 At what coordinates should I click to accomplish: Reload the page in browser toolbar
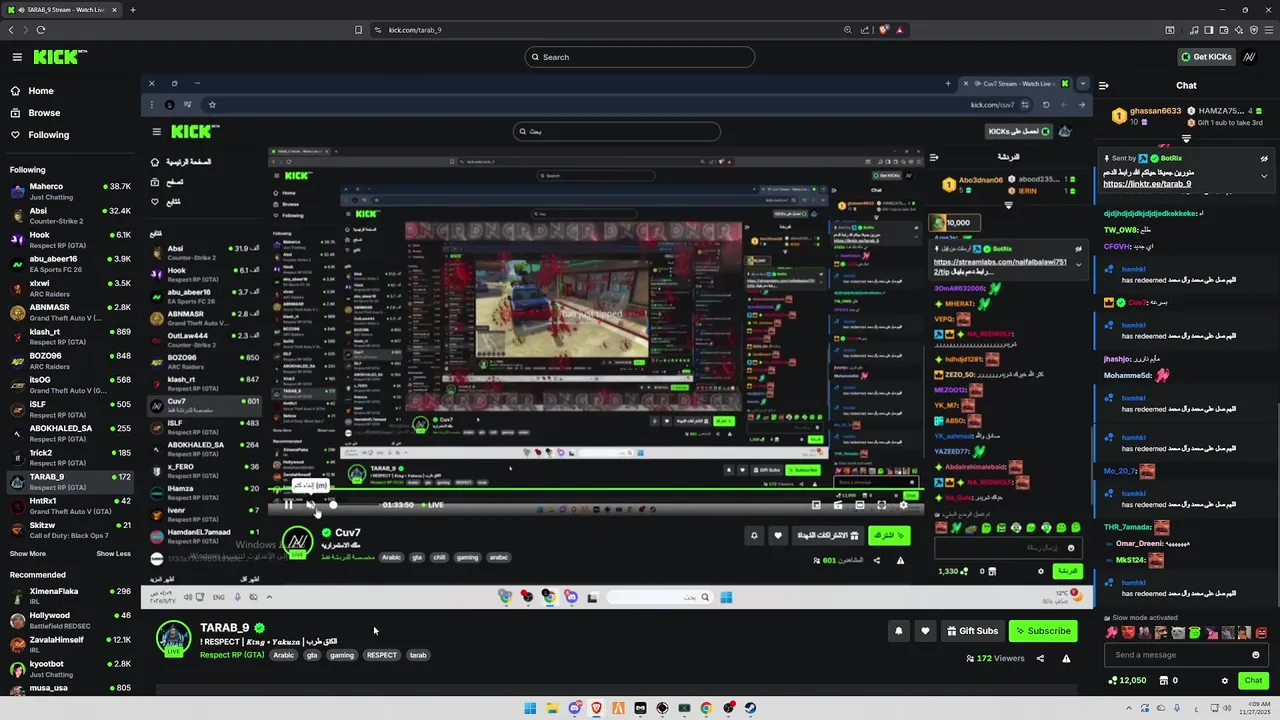tap(40, 30)
